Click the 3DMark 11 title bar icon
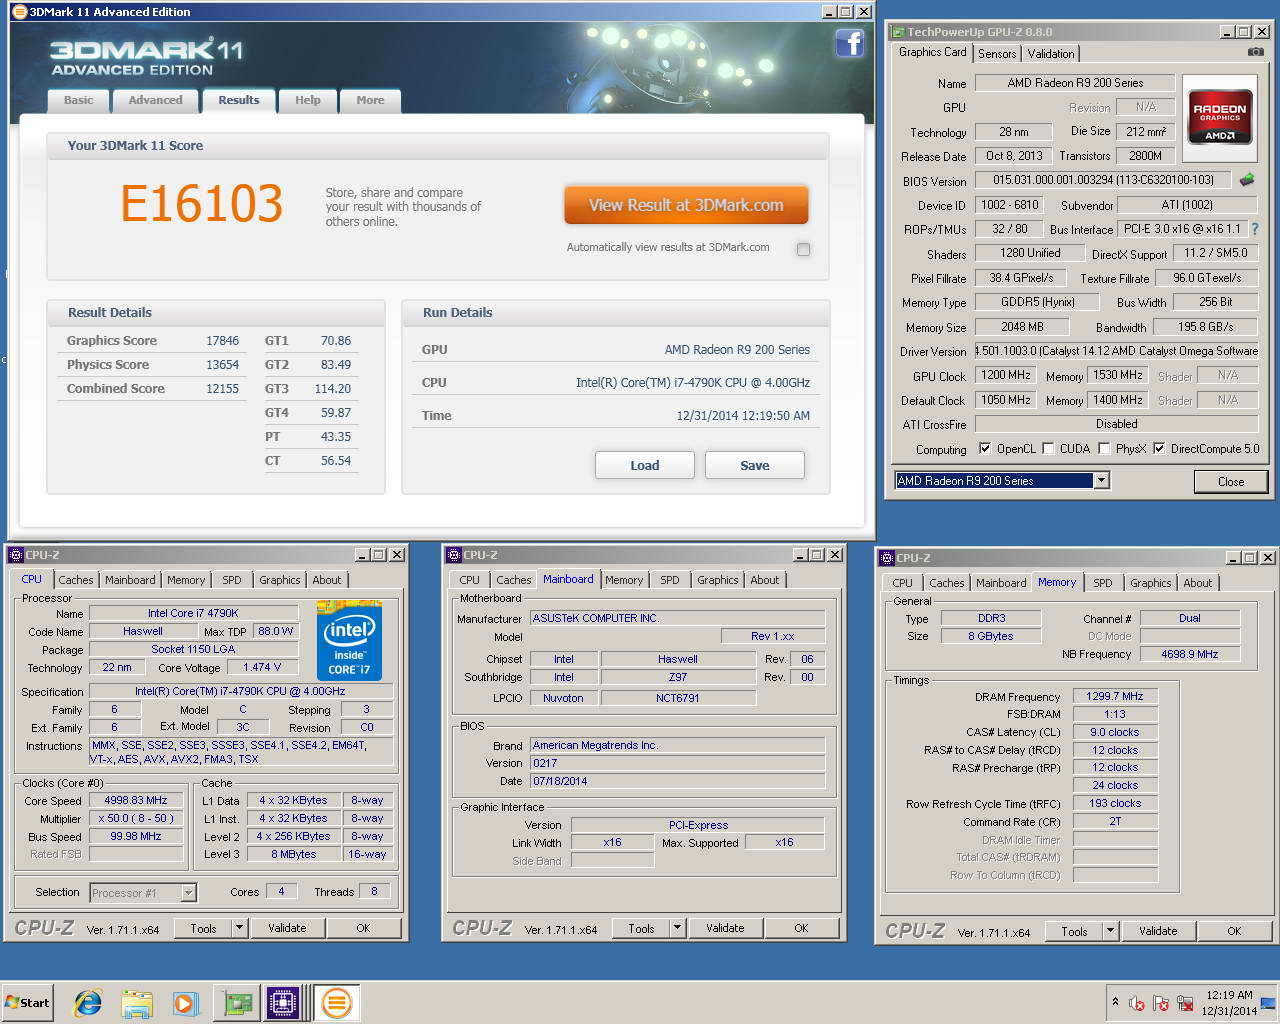This screenshot has width=1280, height=1024. [19, 12]
